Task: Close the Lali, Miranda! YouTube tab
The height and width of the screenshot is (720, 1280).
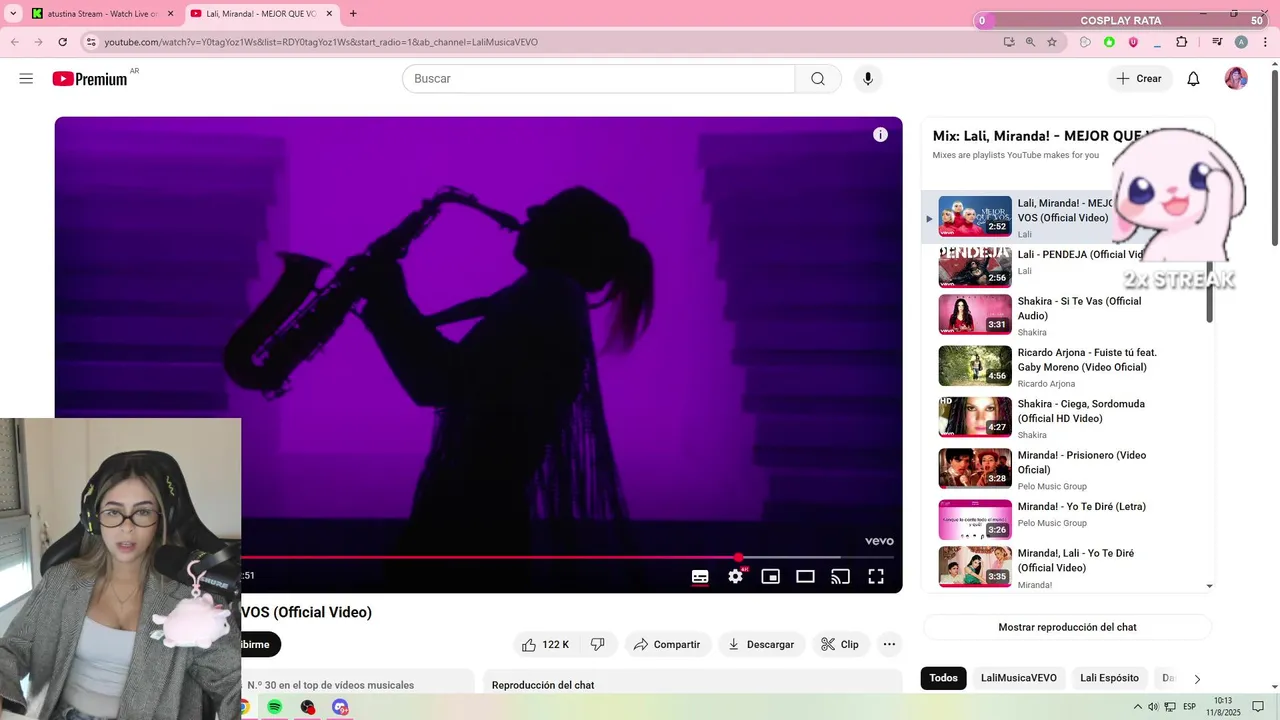Action: pos(329,14)
